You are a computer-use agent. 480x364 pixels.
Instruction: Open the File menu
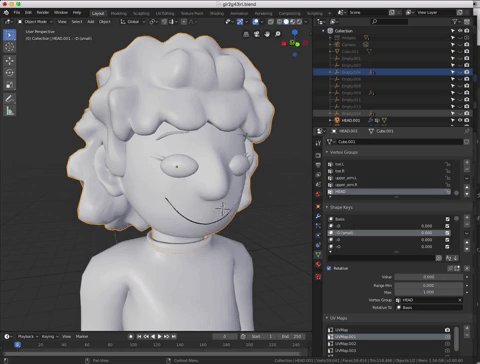[x=17, y=13]
